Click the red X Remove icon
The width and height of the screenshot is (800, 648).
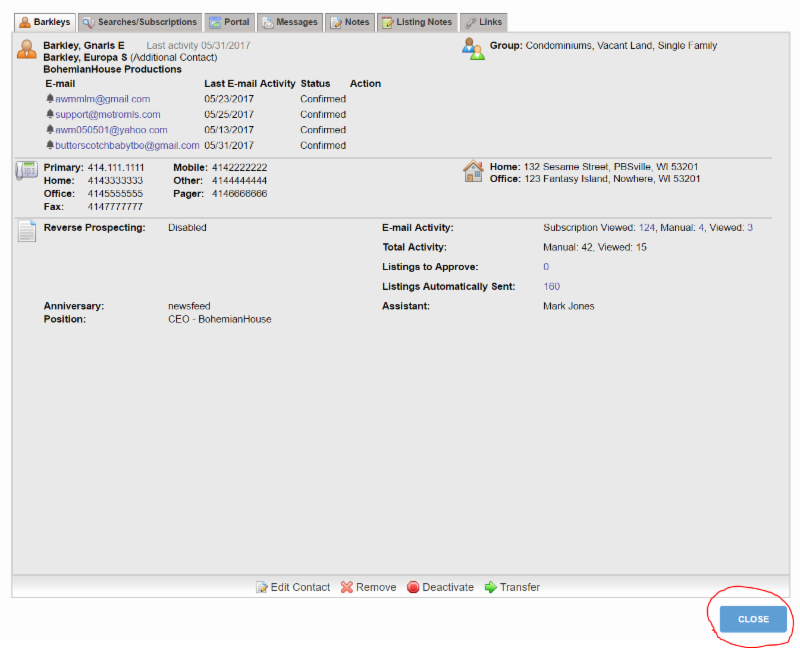[x=347, y=587]
